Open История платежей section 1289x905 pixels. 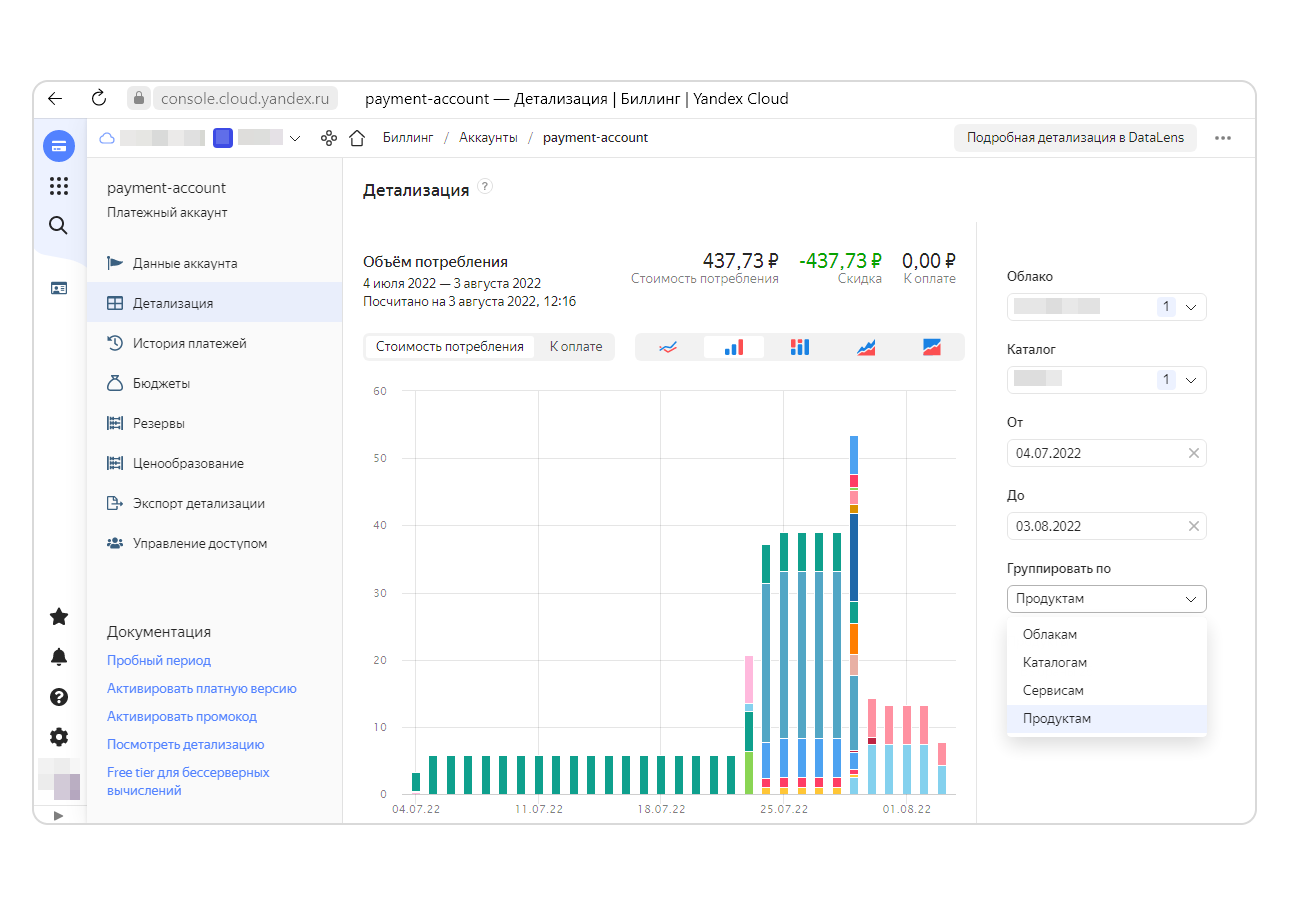tap(214, 343)
